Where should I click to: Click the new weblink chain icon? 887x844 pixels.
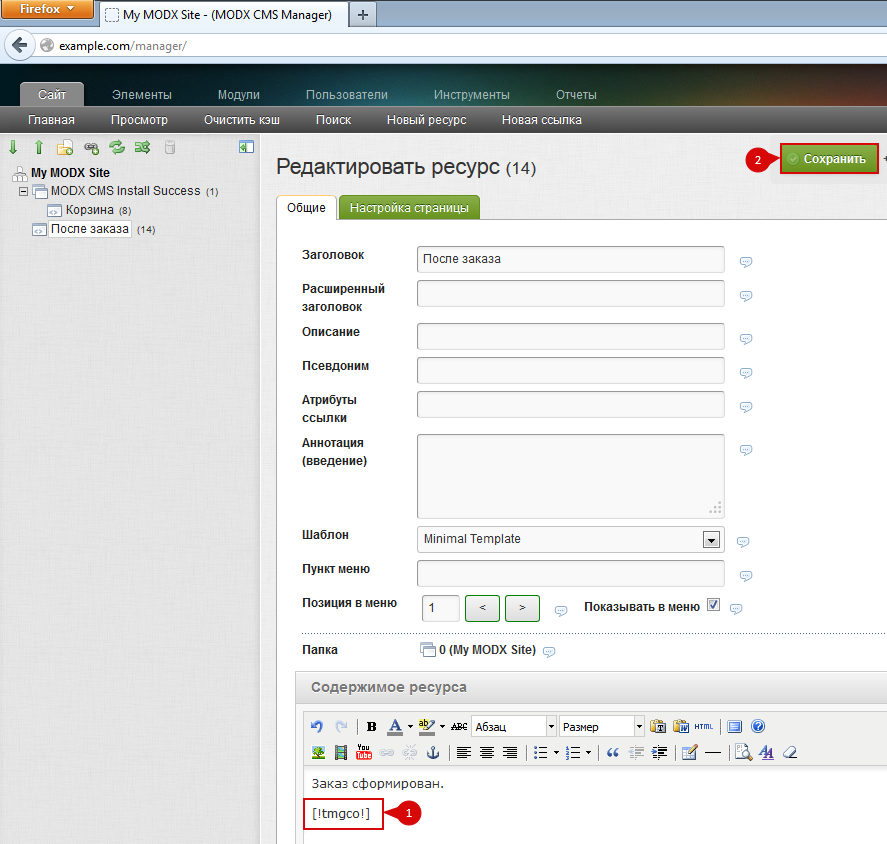[x=91, y=147]
